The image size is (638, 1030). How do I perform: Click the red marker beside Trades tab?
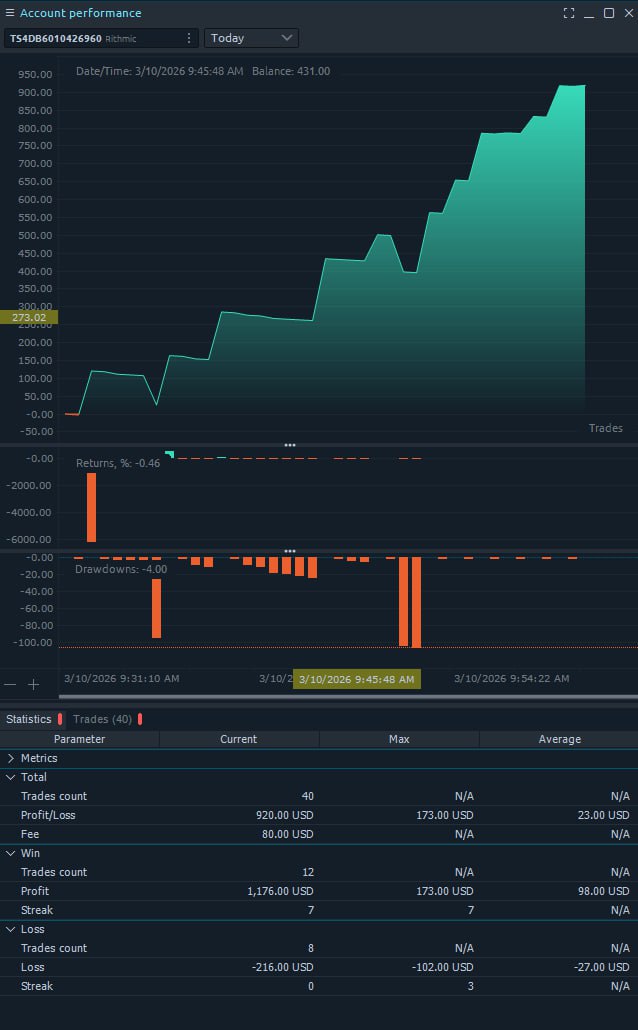140,719
